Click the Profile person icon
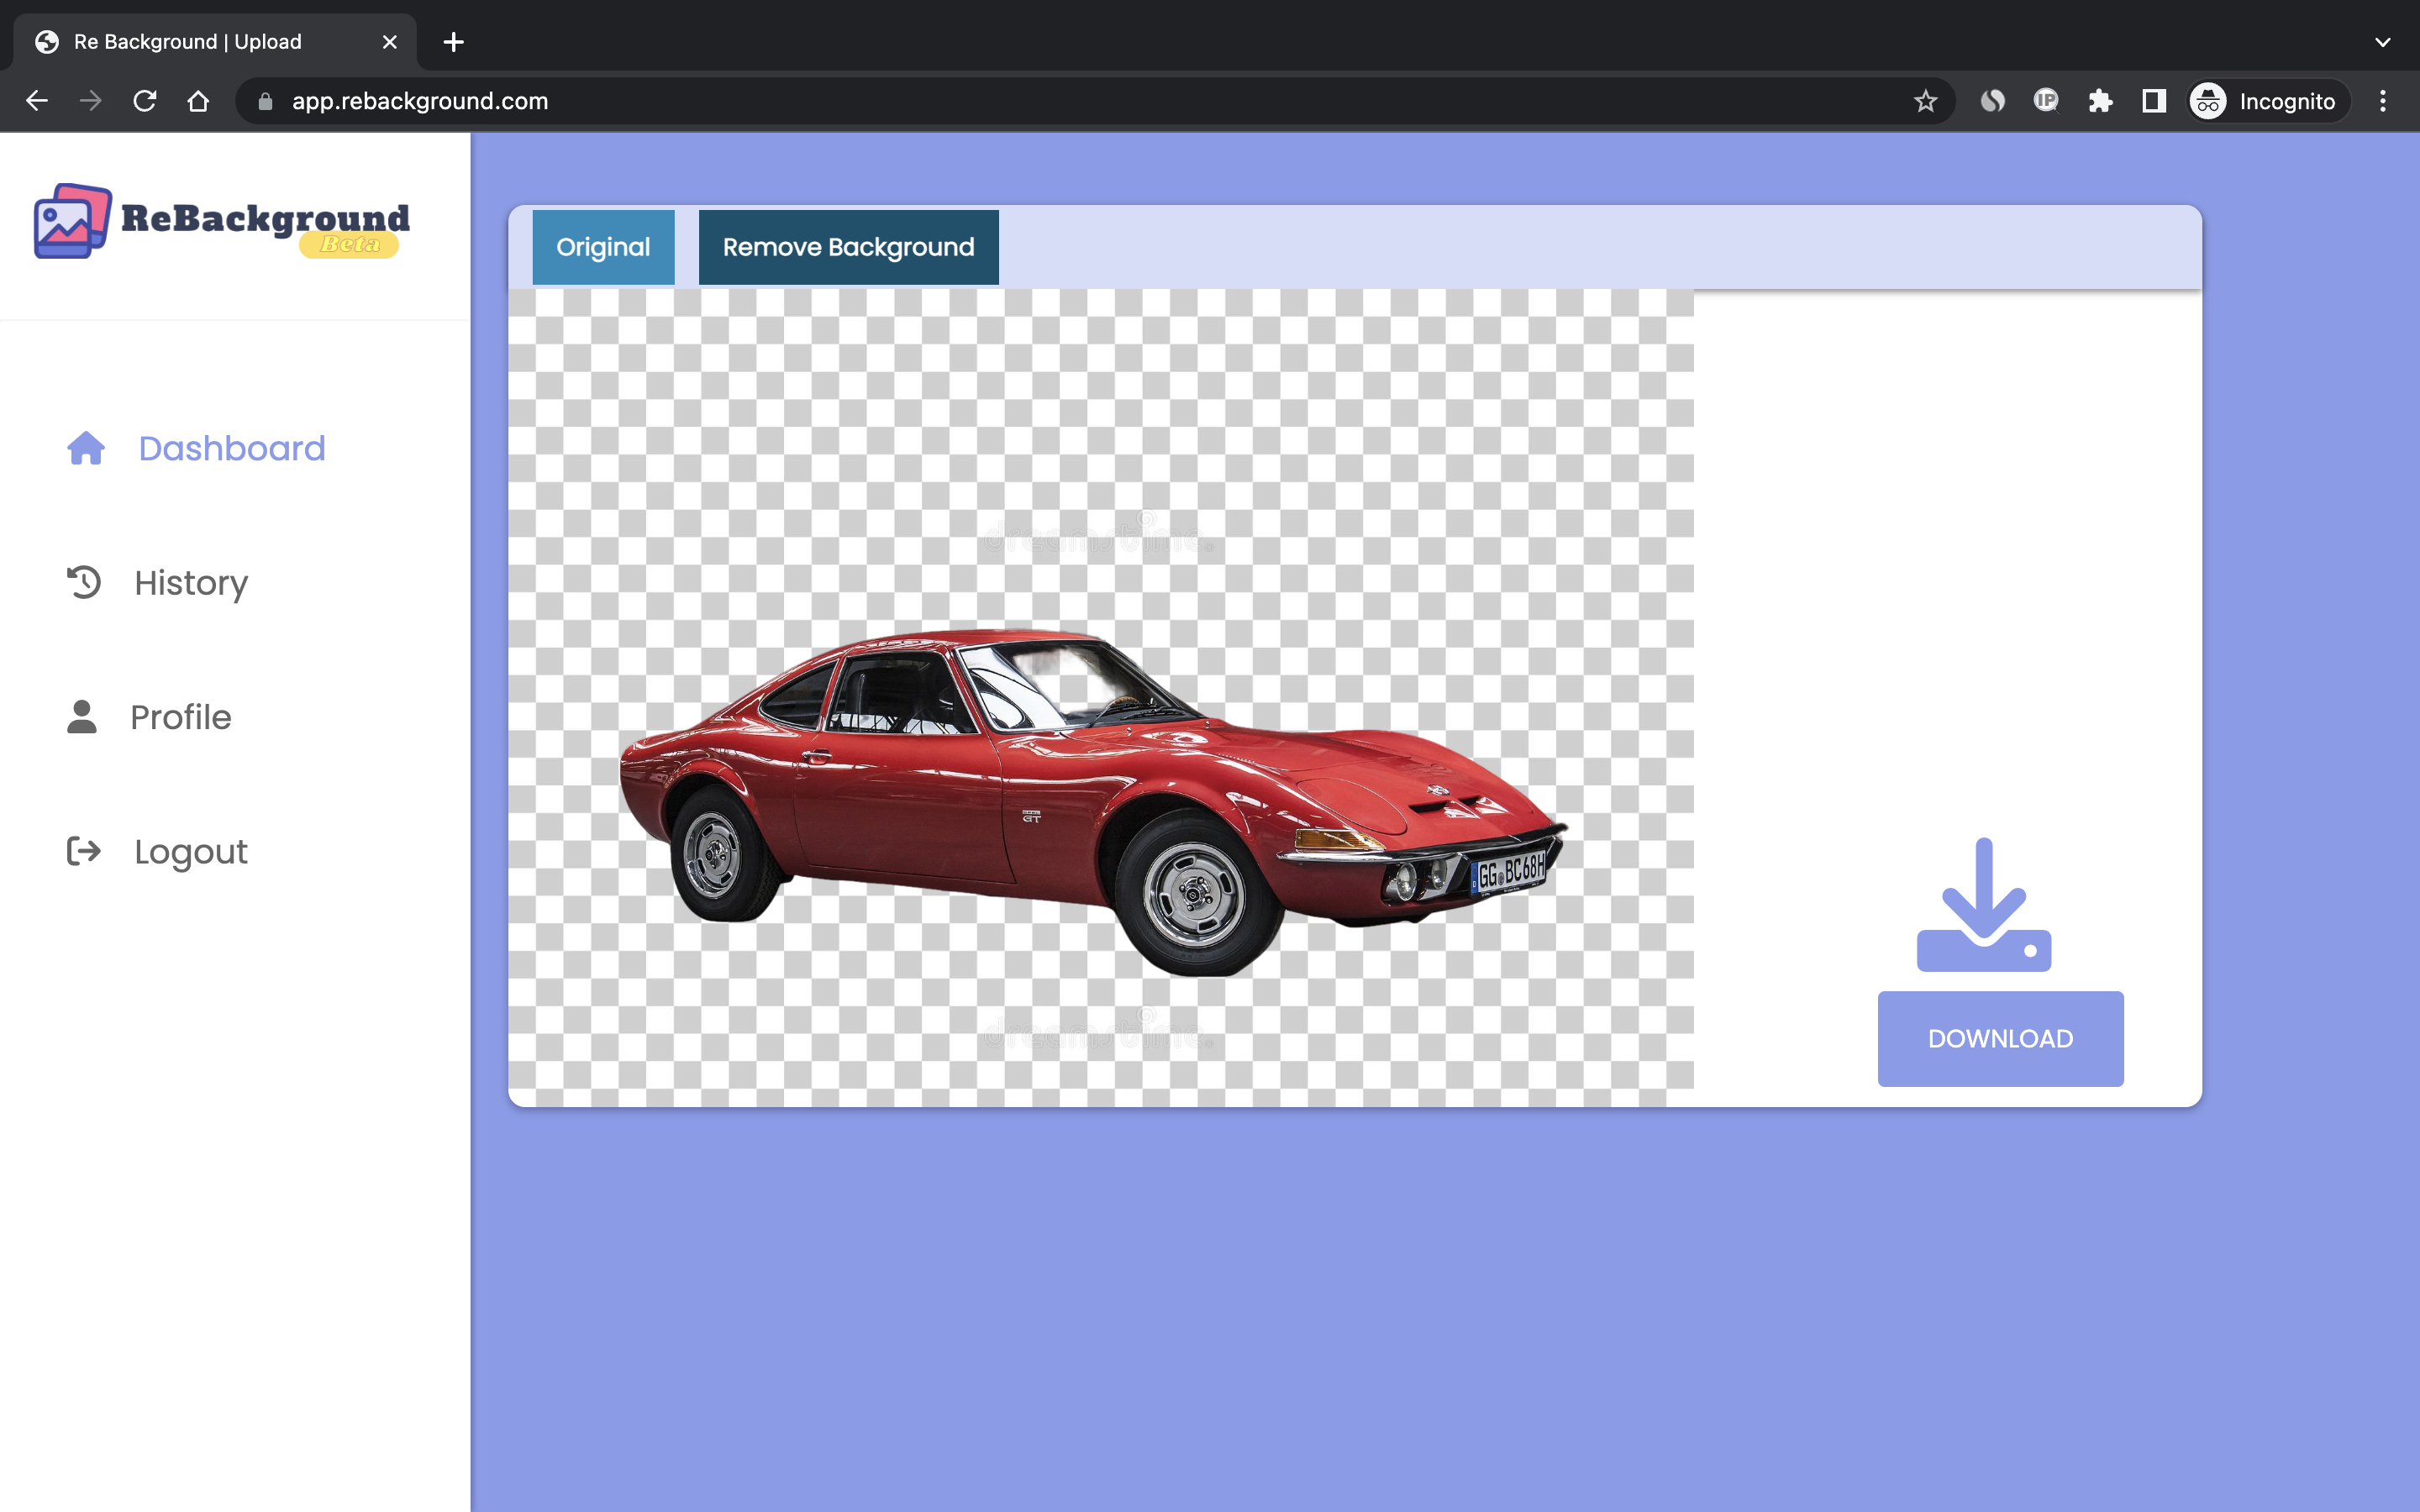The height and width of the screenshot is (1512, 2420). [x=82, y=717]
